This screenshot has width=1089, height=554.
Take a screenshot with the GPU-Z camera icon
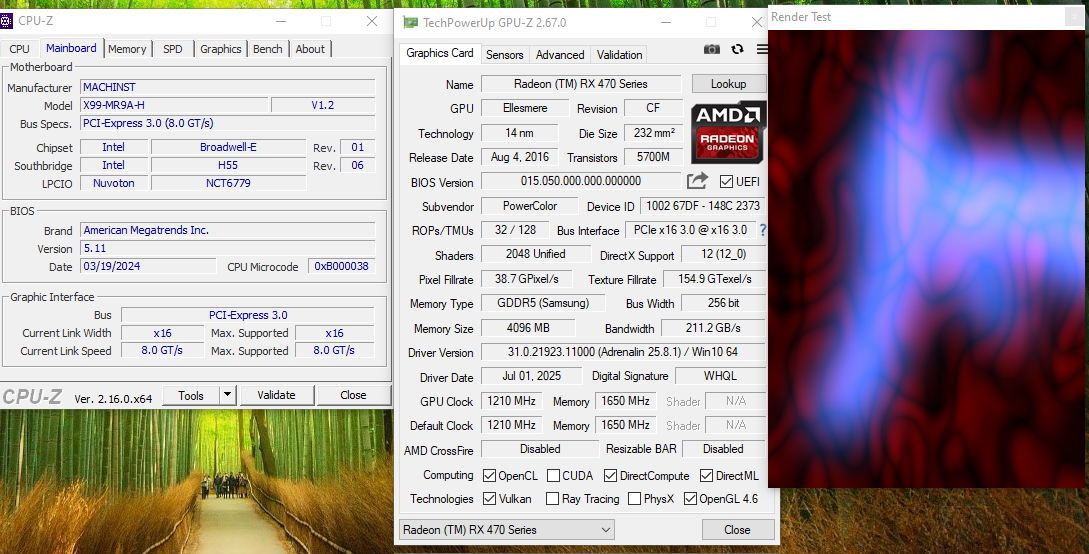712,49
